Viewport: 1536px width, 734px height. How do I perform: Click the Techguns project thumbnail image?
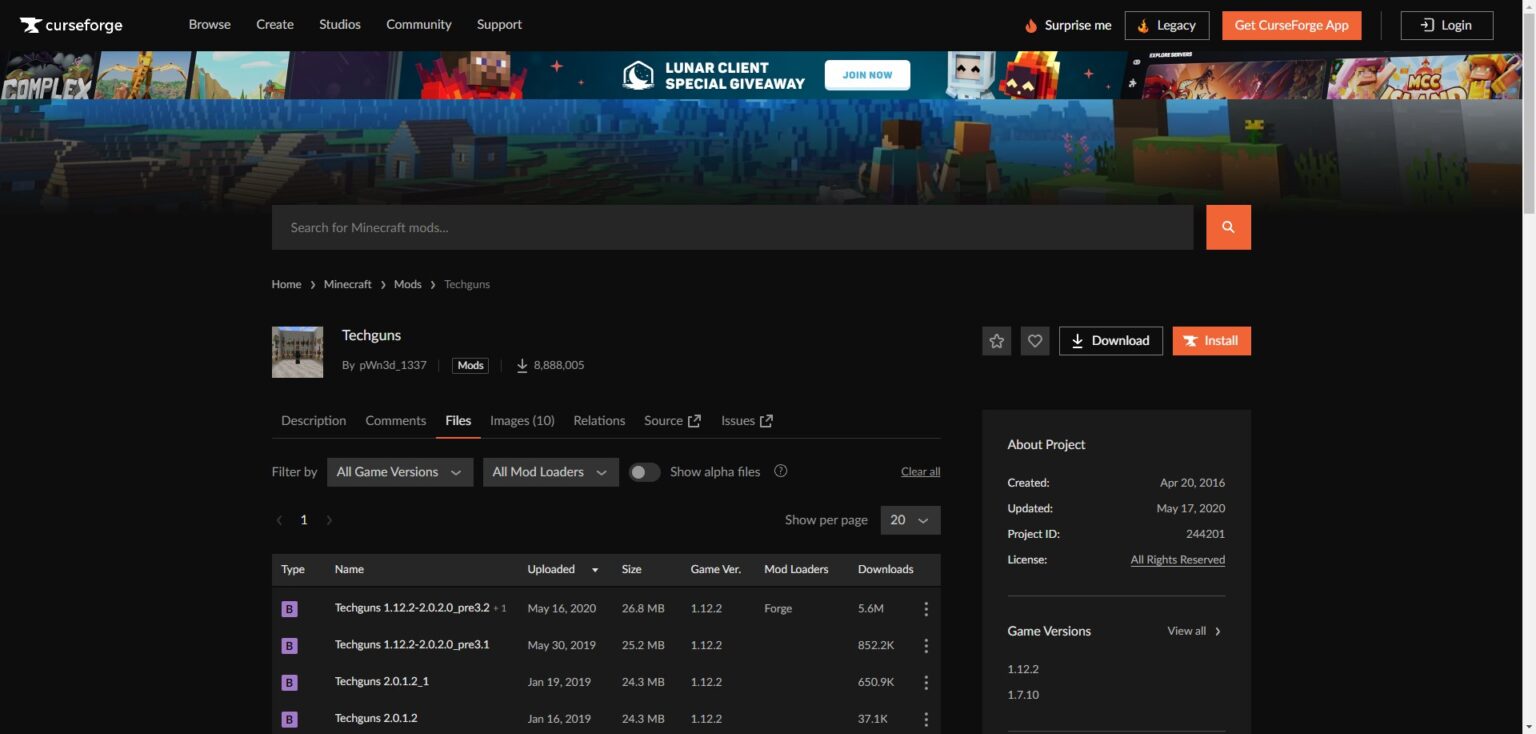click(297, 352)
